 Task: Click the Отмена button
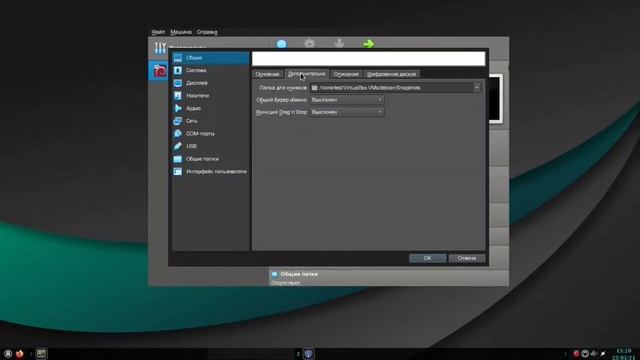pyautogui.click(x=467, y=258)
